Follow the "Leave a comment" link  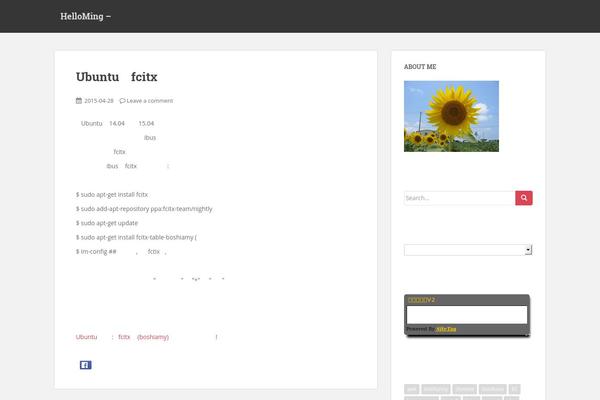pyautogui.click(x=150, y=101)
